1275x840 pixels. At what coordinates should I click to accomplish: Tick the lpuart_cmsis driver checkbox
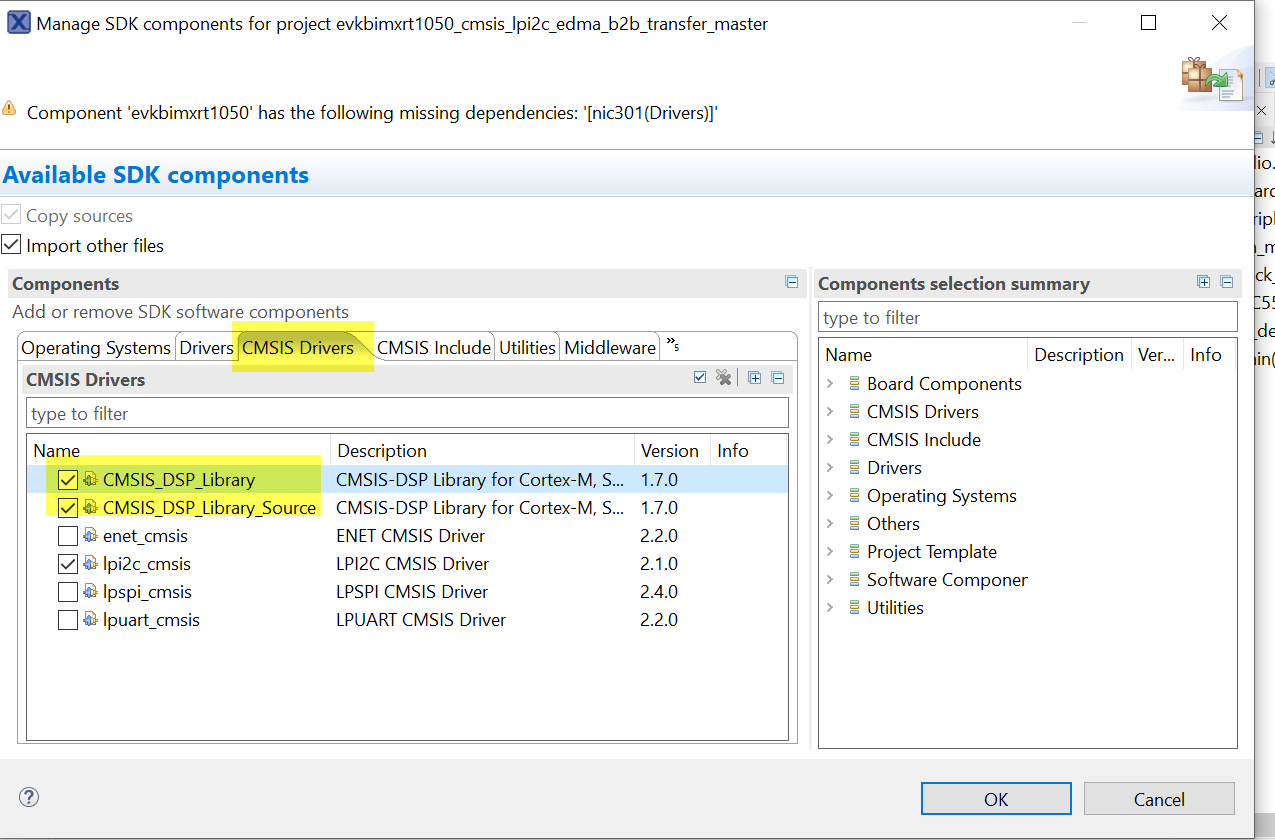[68, 620]
